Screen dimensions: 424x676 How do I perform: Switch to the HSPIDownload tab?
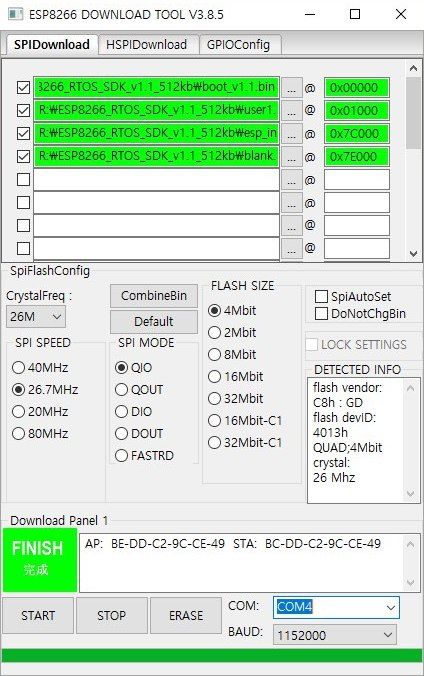pyautogui.click(x=147, y=44)
